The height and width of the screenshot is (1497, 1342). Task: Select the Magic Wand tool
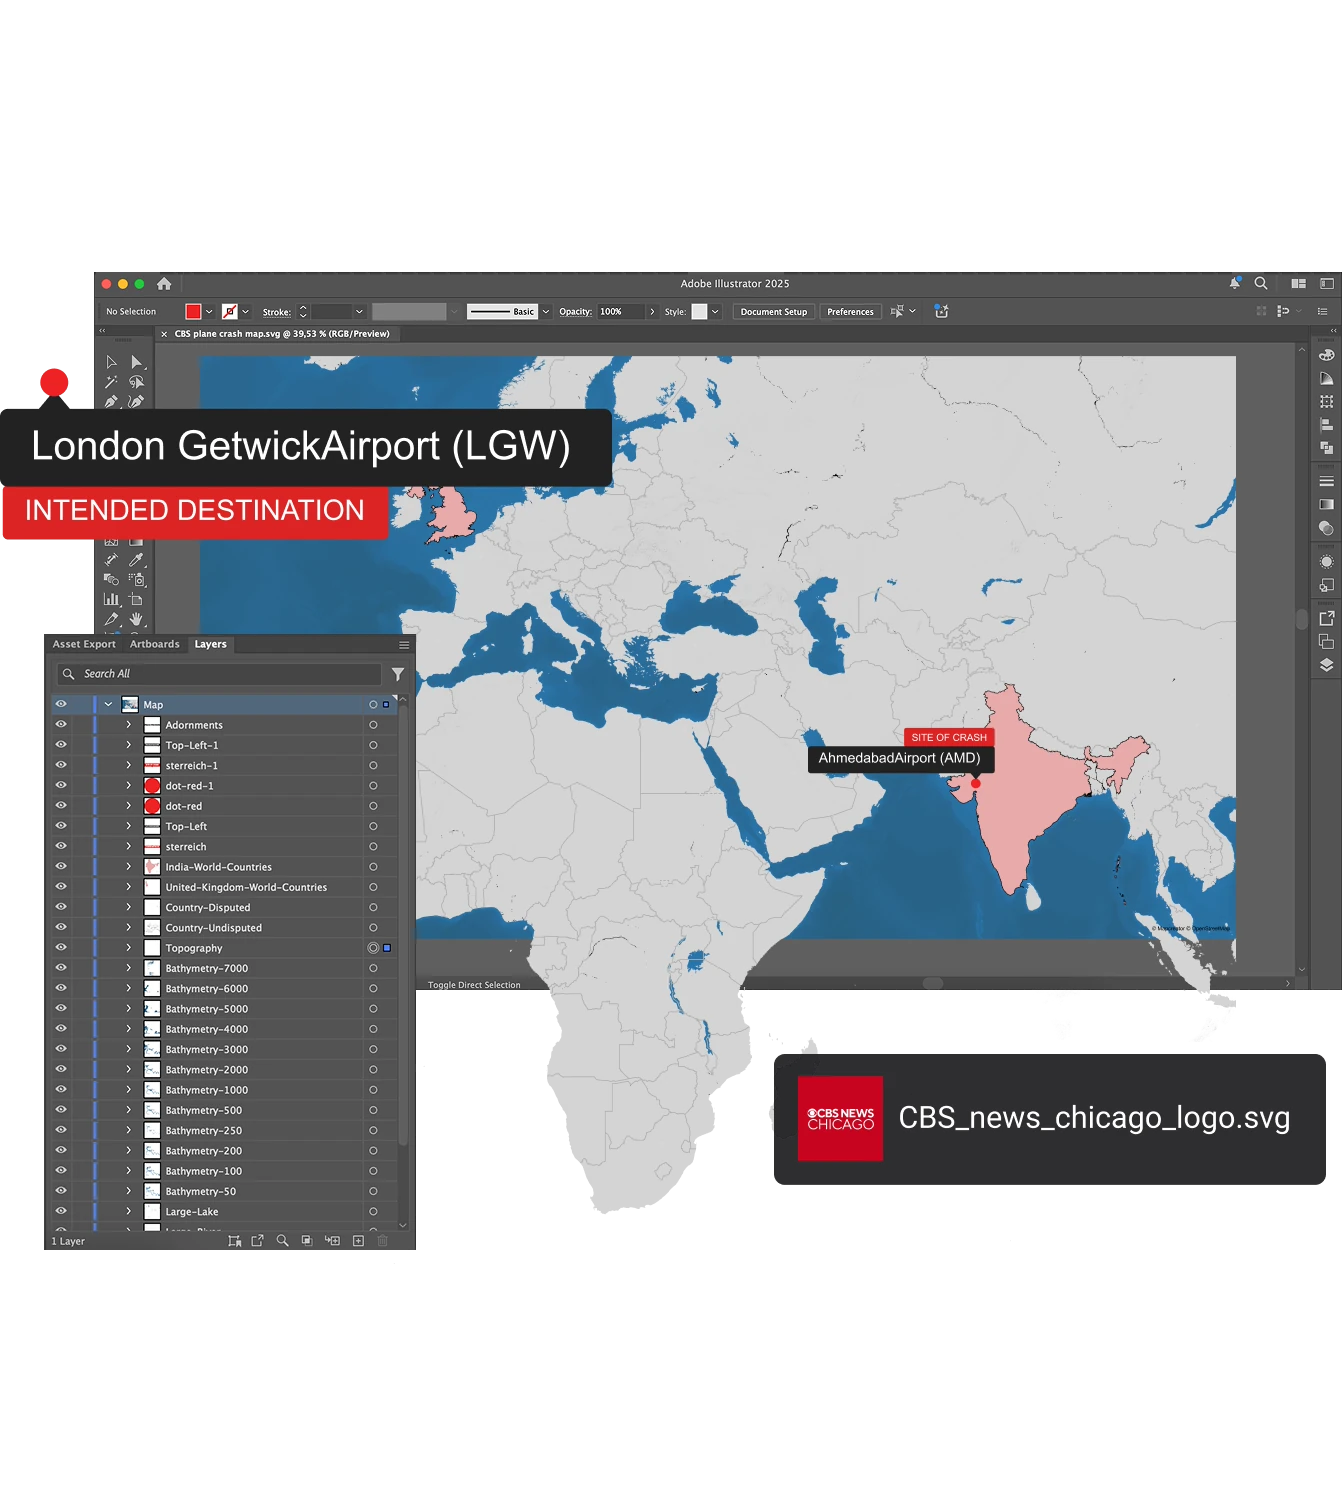[111, 382]
